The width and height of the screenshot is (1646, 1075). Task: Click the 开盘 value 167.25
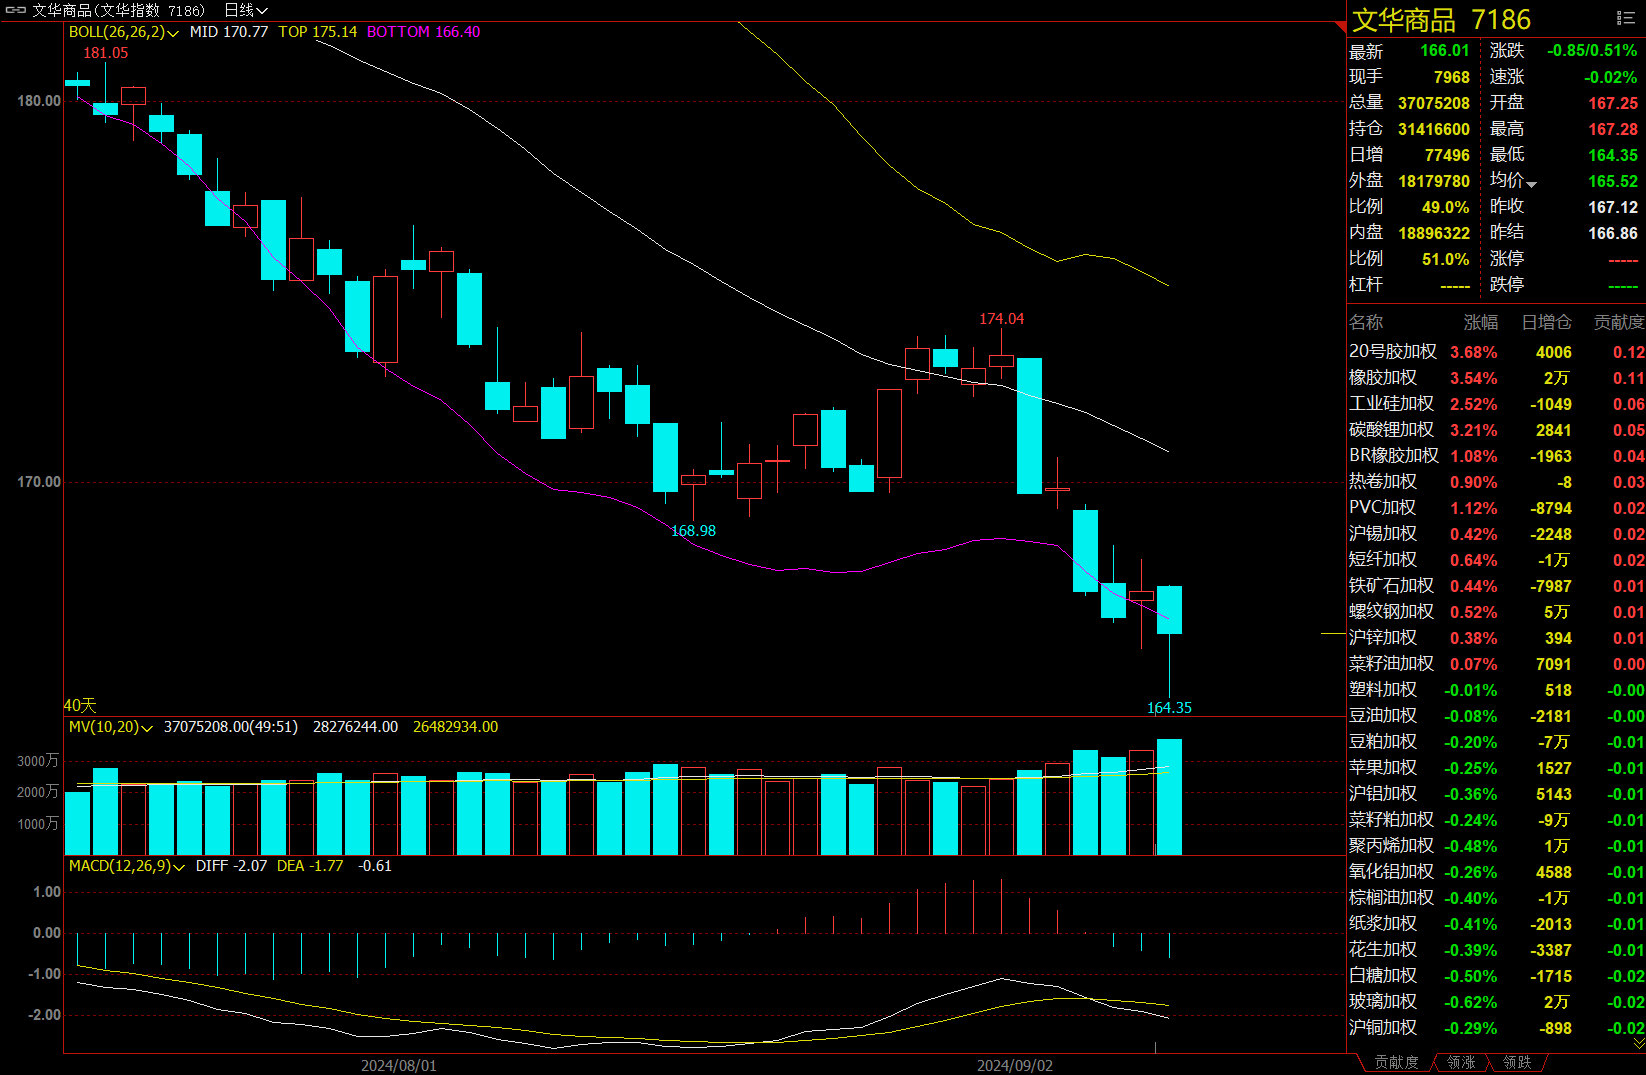pyautogui.click(x=1613, y=103)
